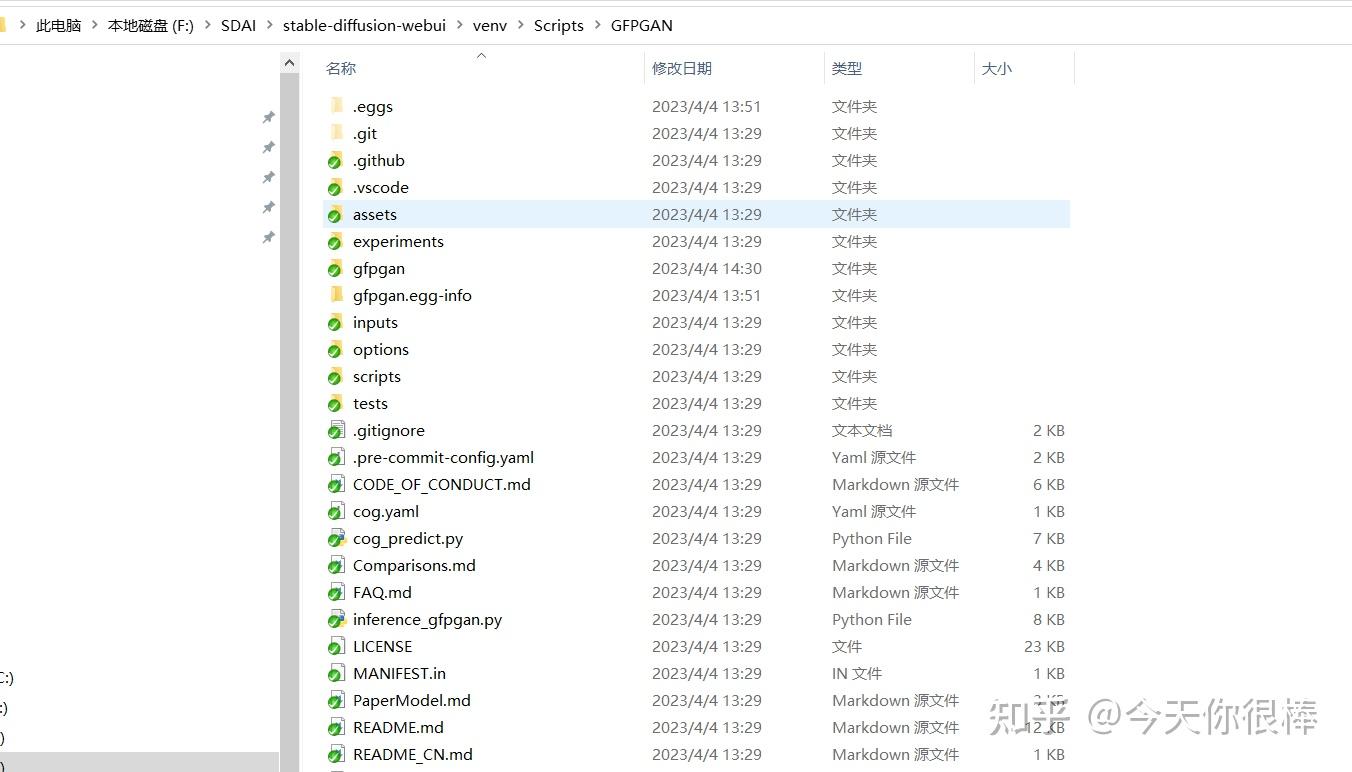
Task: Jump to SDAI breadcrumb folder
Action: [239, 25]
